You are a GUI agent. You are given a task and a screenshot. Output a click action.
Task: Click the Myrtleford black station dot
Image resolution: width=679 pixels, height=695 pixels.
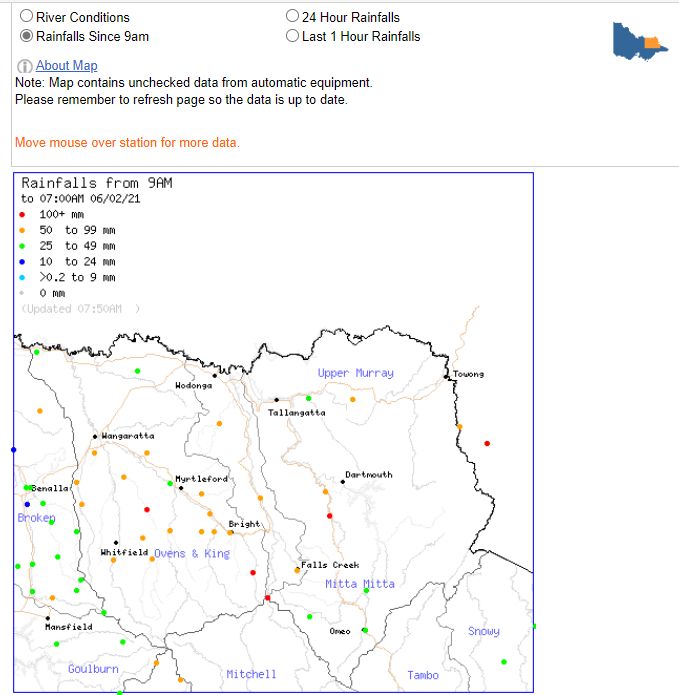pos(181,488)
